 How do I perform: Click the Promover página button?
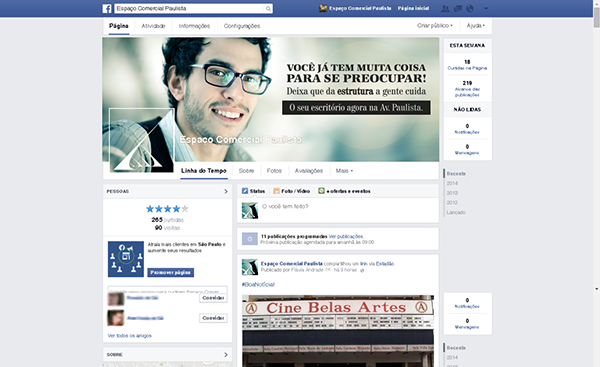tap(171, 272)
